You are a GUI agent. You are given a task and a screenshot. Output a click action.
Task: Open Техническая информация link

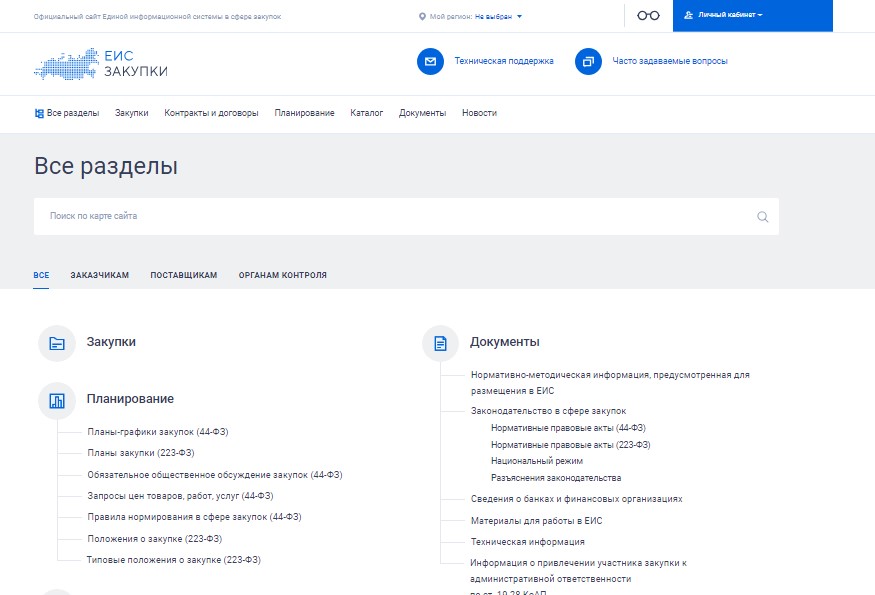click(527, 542)
